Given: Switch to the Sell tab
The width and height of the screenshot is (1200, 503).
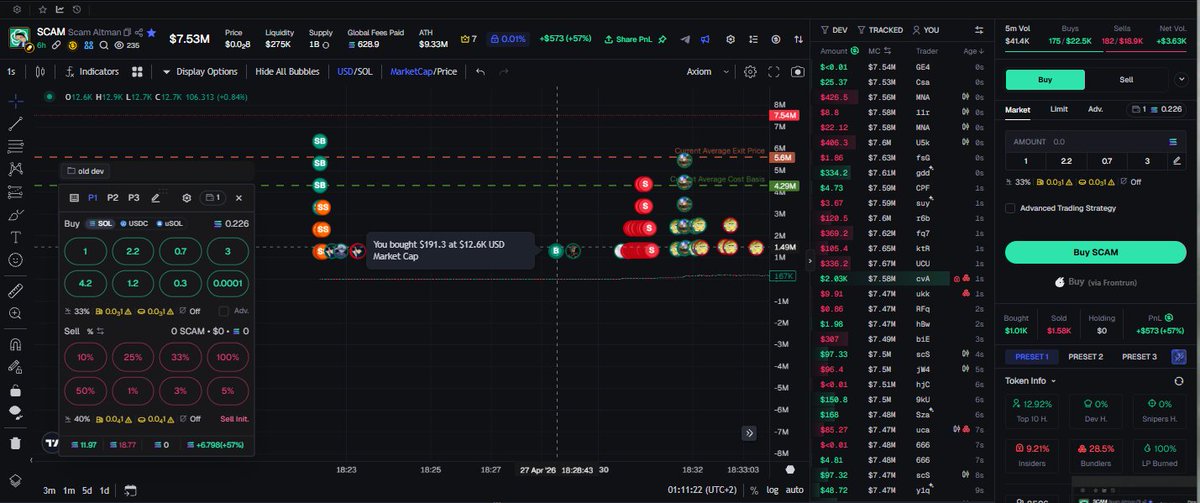Looking at the screenshot, I should coord(1126,81).
